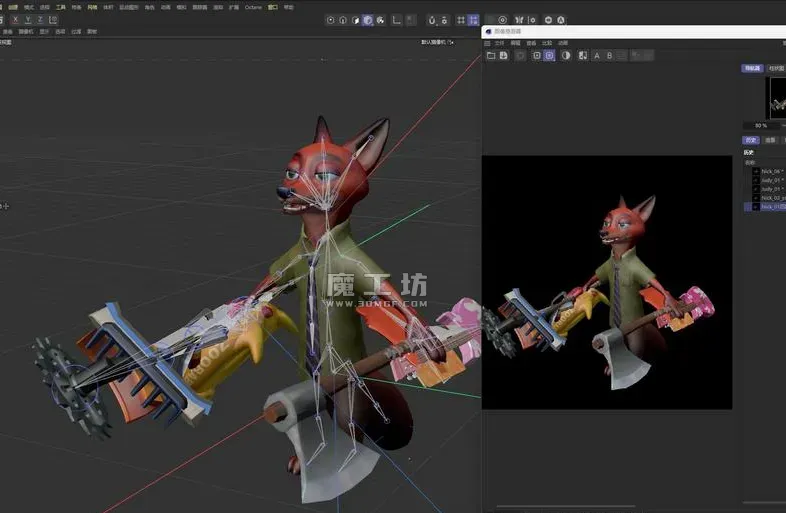Image resolution: width=786 pixels, height=513 pixels.
Task: Open the 窗口 (Window) menu
Action: [272, 7]
